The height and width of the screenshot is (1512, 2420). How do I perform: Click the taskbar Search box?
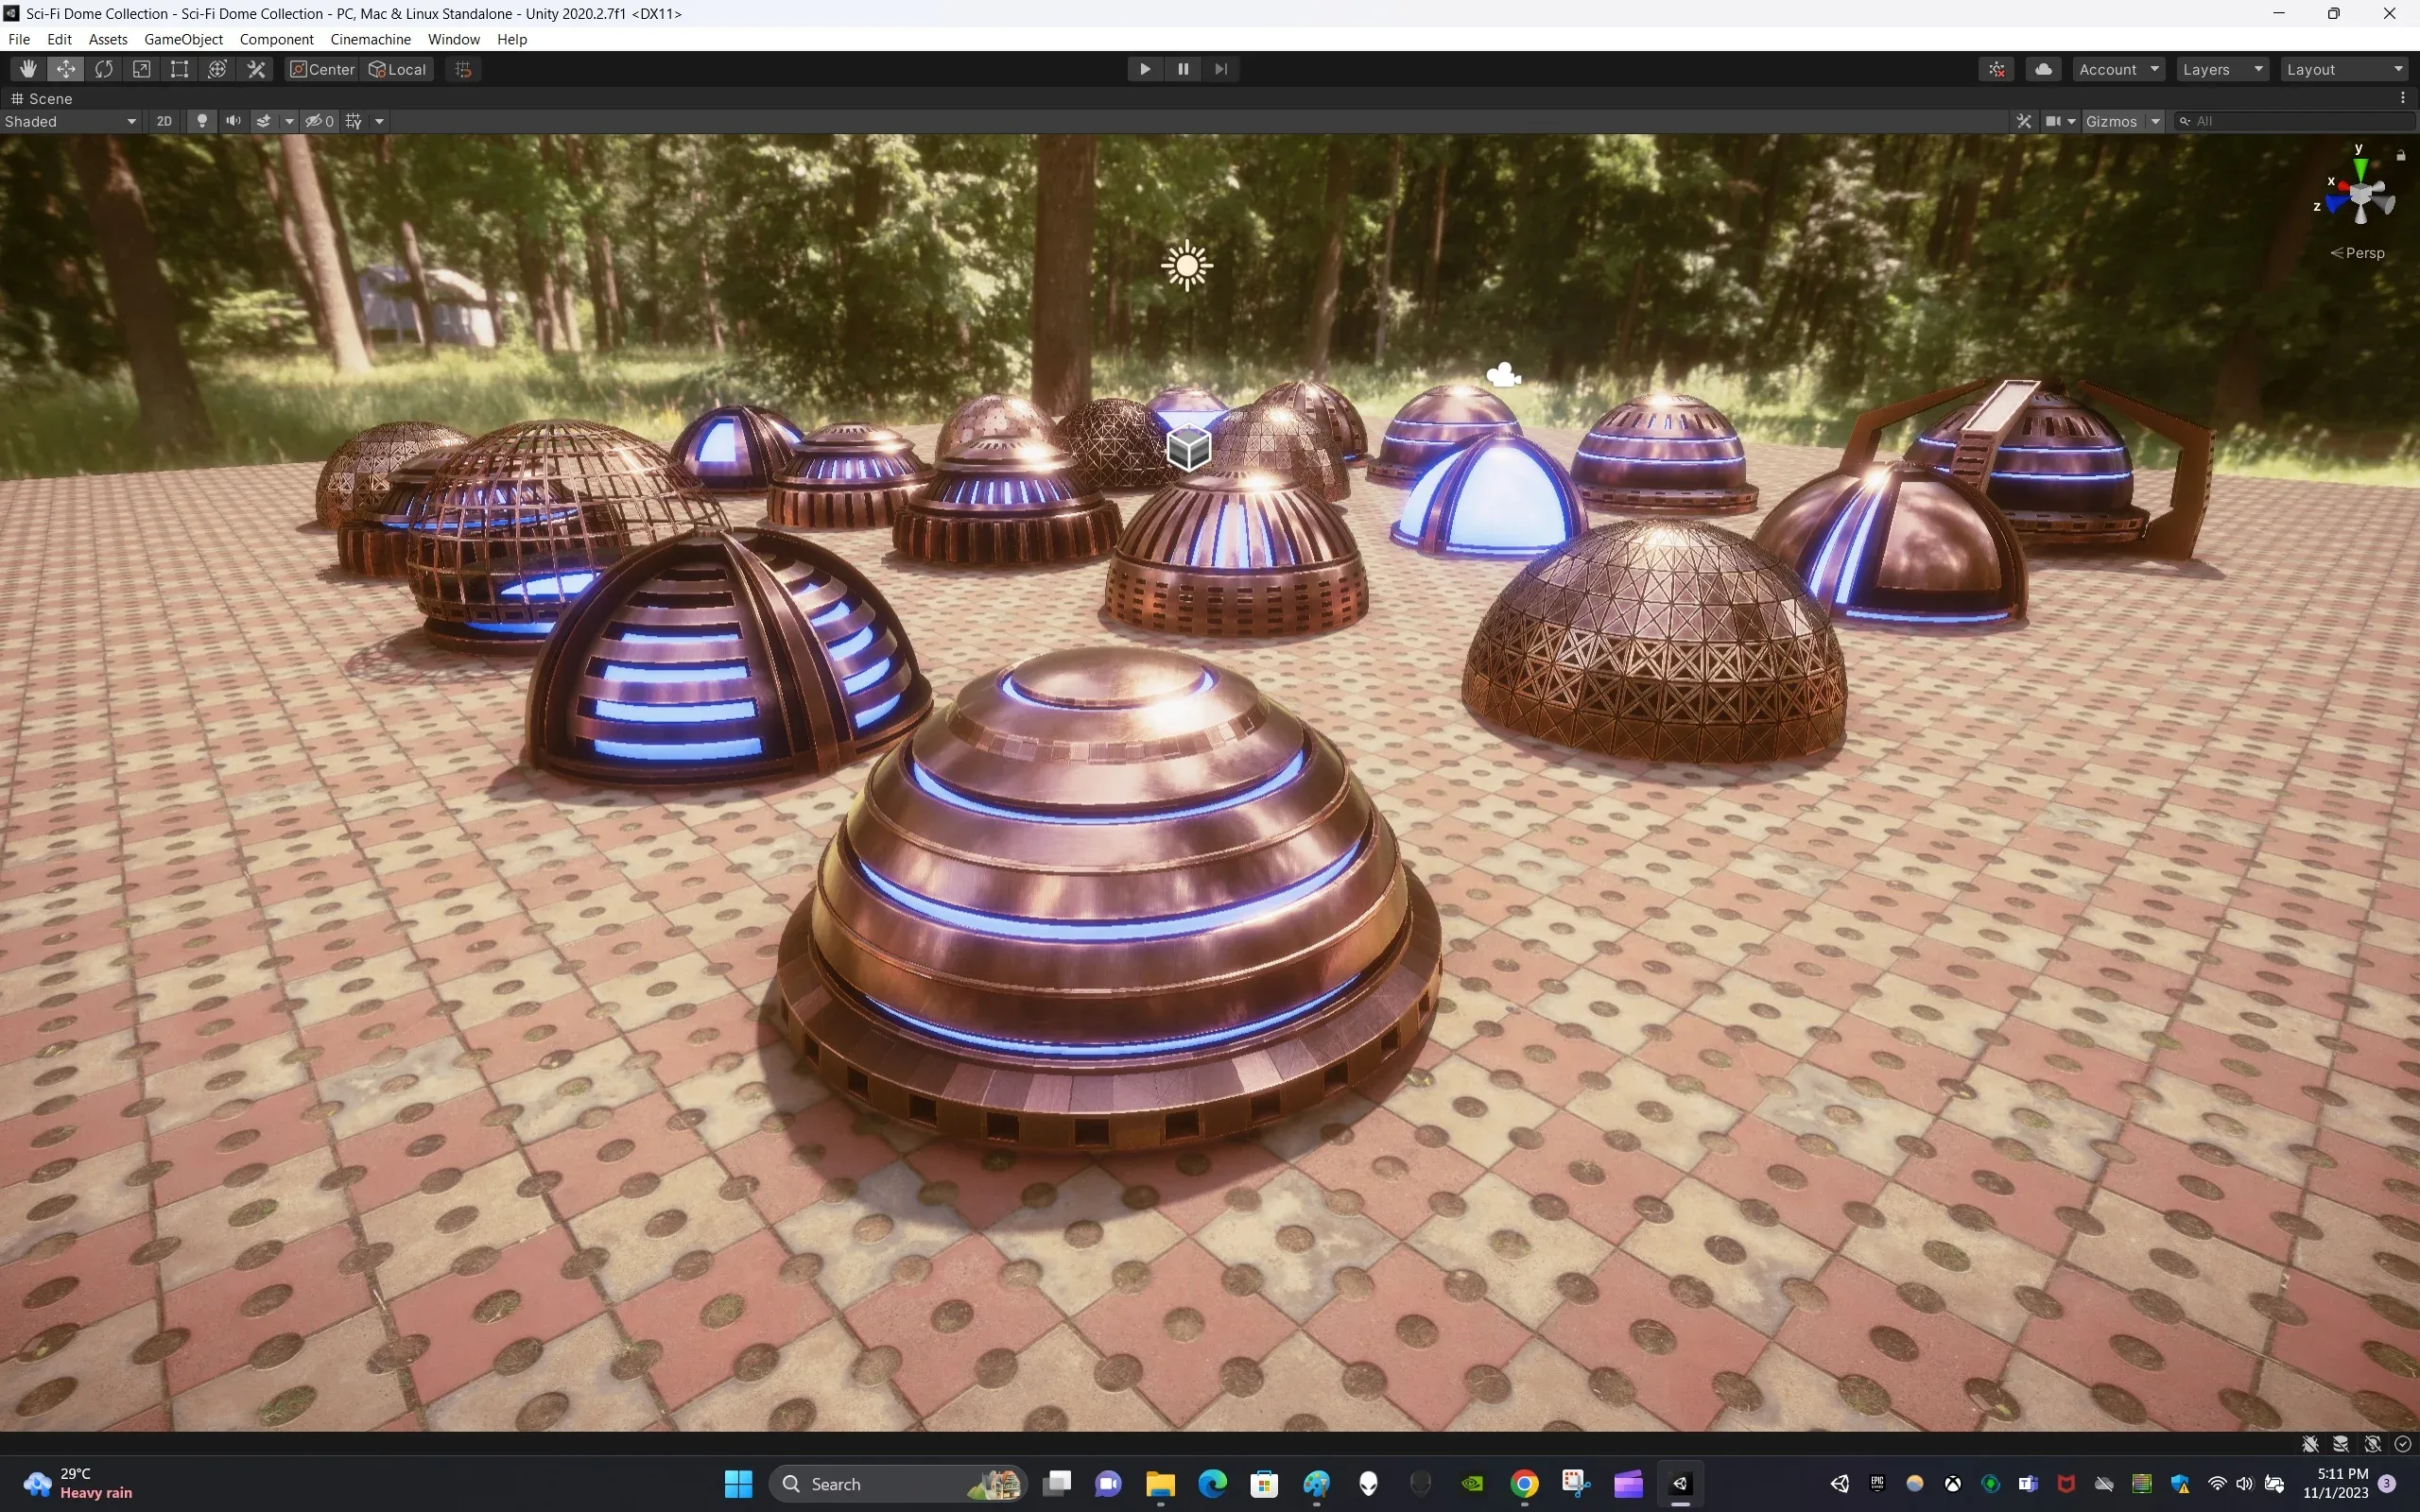[898, 1484]
